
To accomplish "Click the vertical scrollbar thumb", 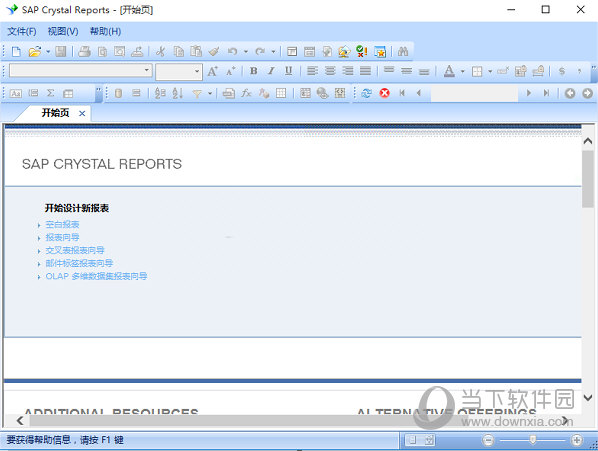I will point(588,179).
